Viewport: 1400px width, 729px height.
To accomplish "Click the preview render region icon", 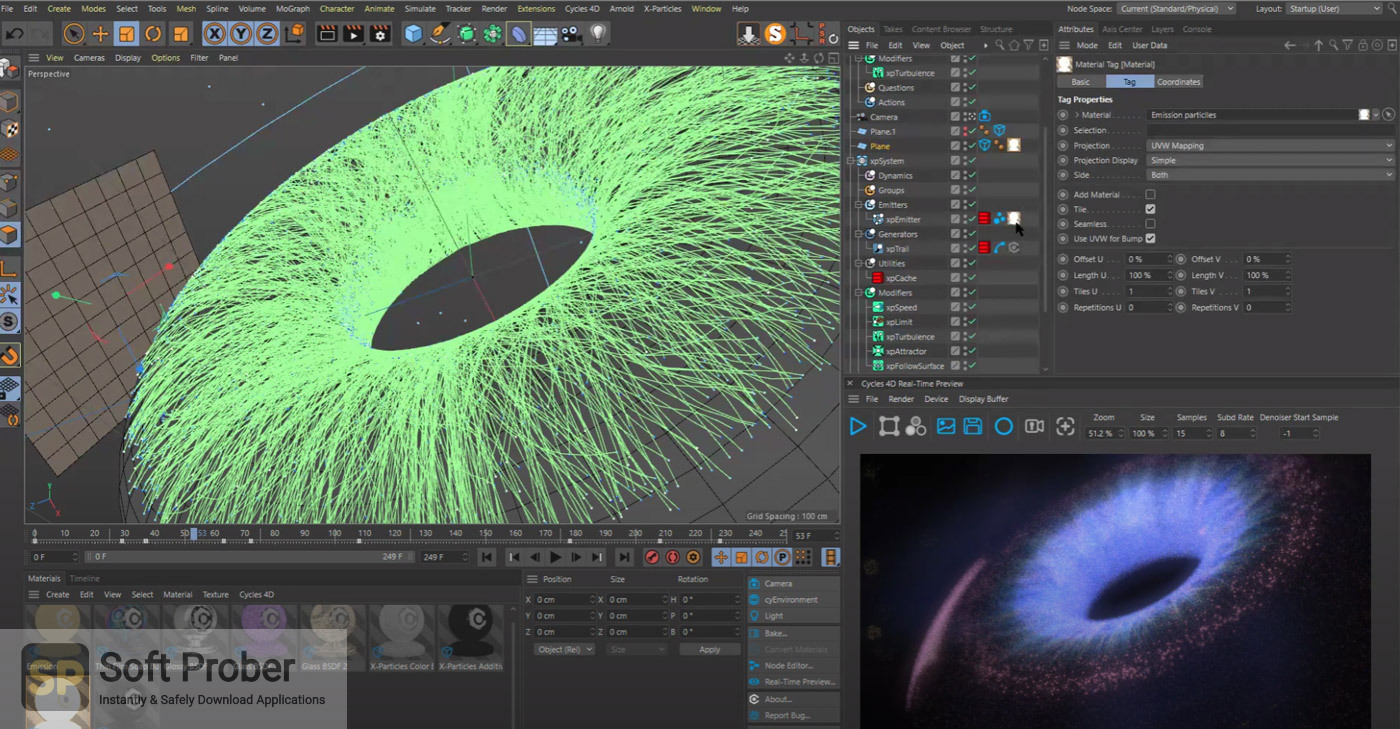I will [x=888, y=427].
